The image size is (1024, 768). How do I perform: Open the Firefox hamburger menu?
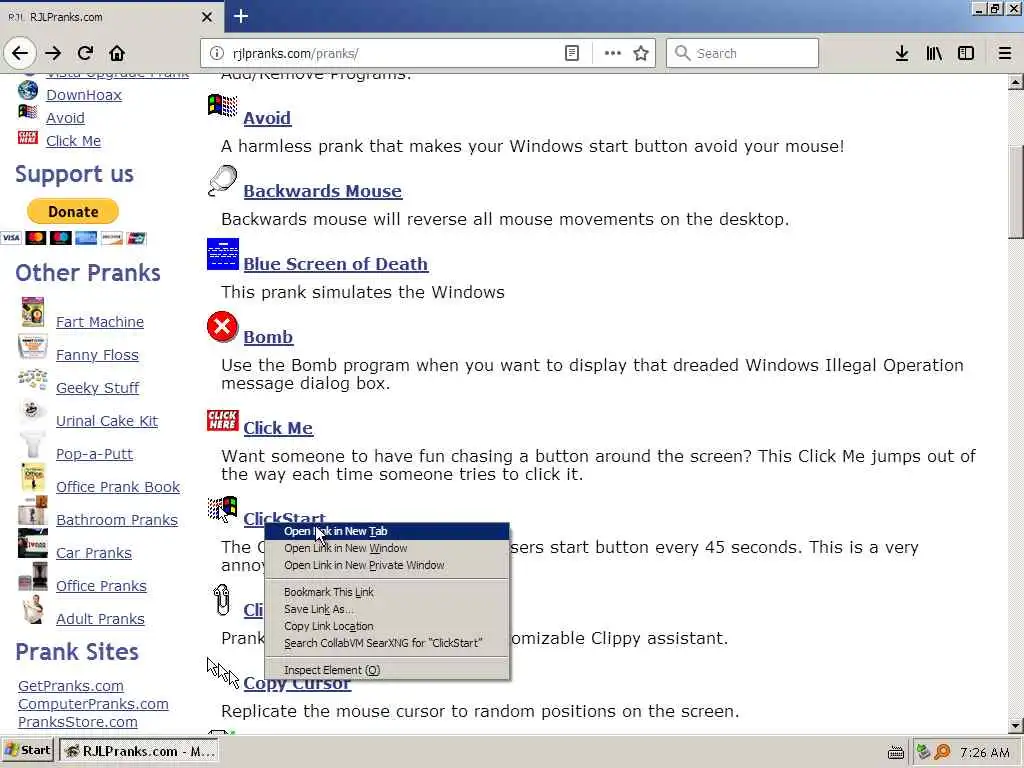pos(1005,53)
